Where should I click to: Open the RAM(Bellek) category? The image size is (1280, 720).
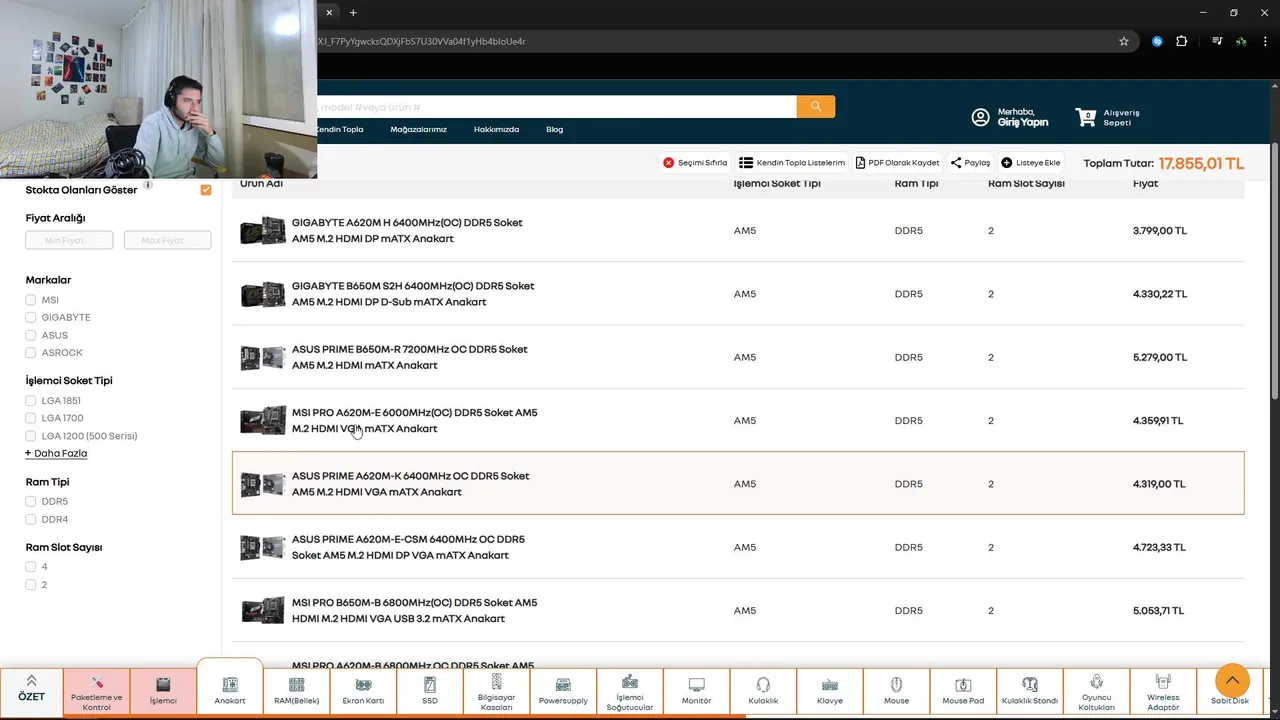point(297,691)
